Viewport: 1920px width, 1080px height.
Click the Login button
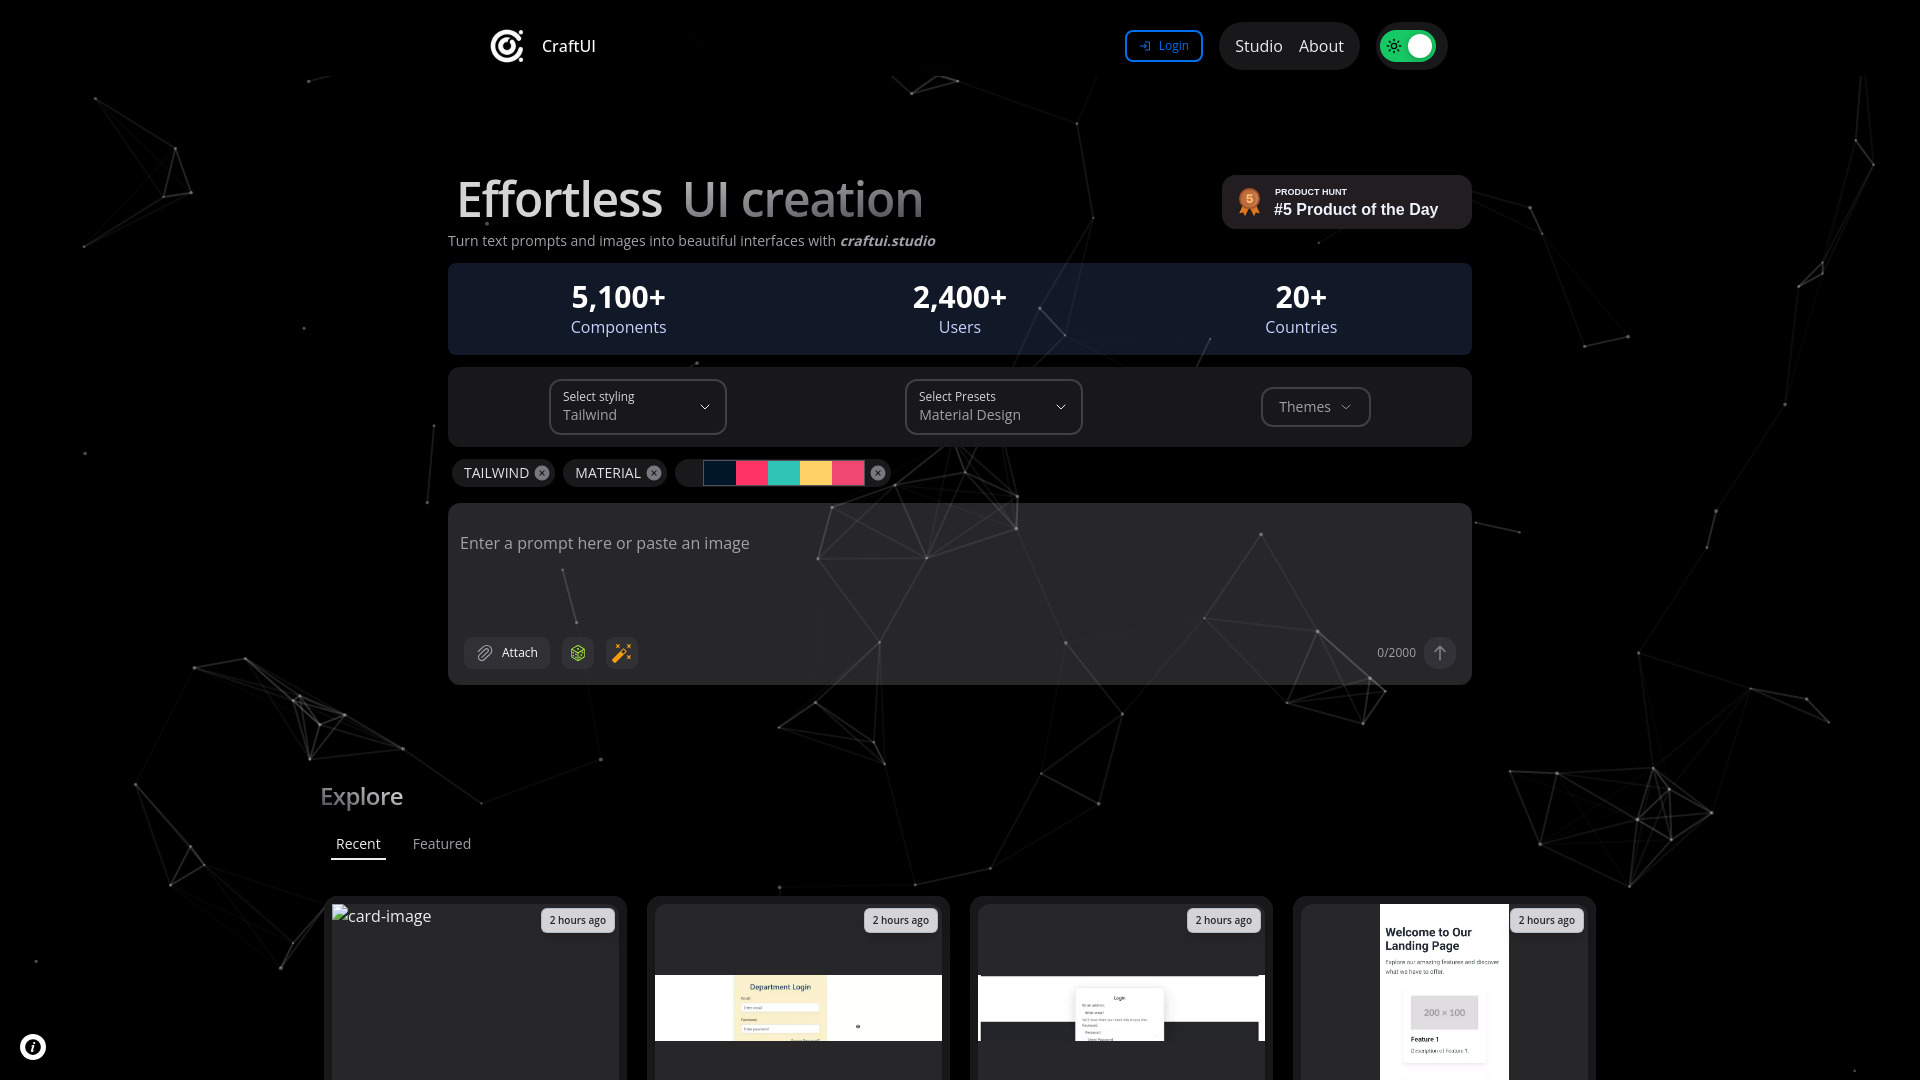(x=1163, y=45)
